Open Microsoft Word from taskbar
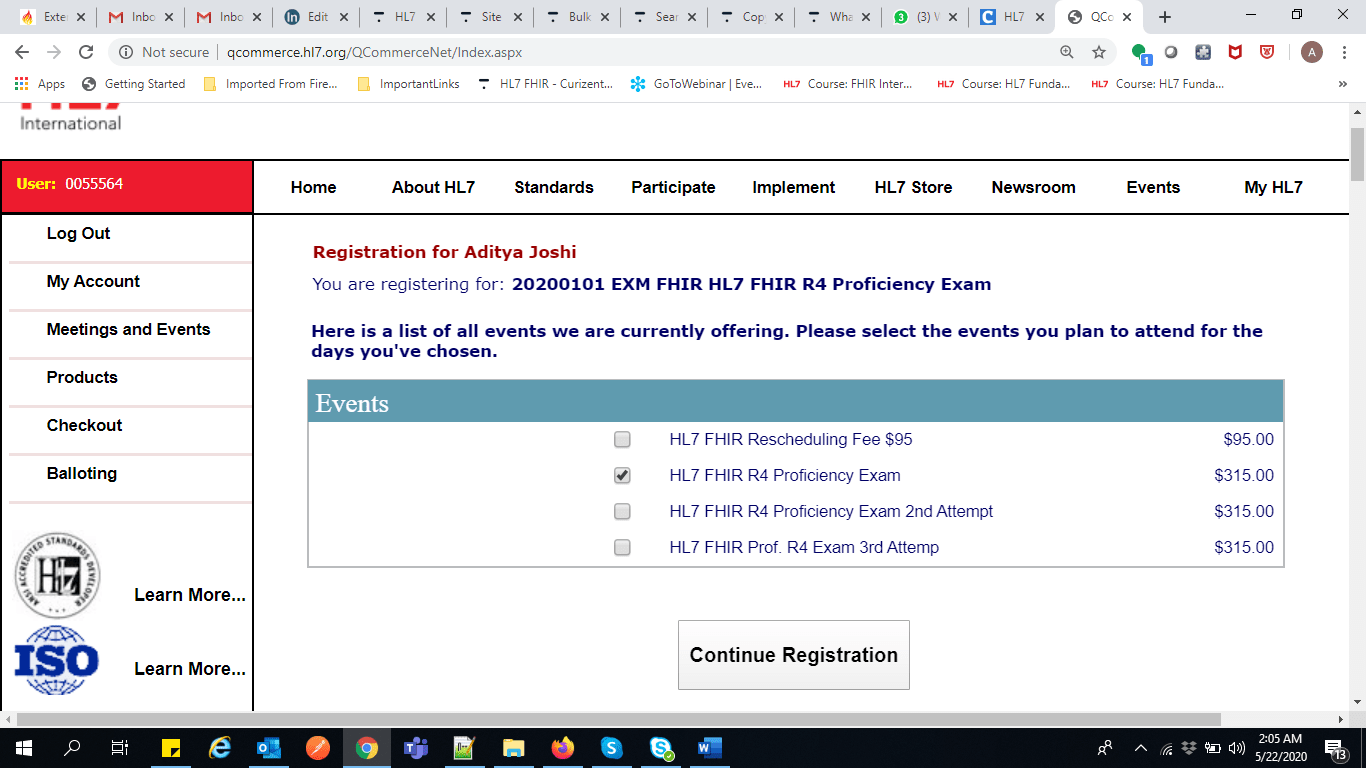Screen dimensions: 1366x768 (x=710, y=748)
